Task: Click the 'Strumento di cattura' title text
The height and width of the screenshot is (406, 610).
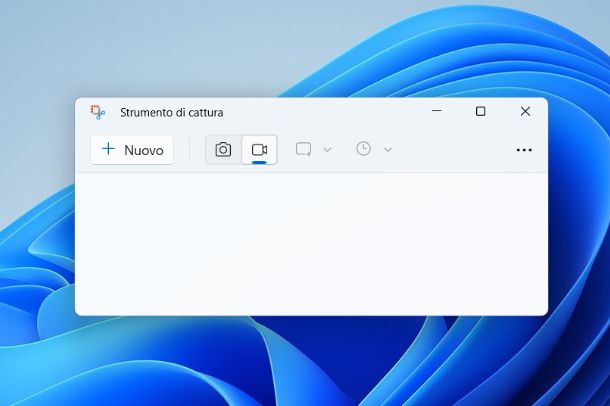Action: pyautogui.click(x=172, y=113)
